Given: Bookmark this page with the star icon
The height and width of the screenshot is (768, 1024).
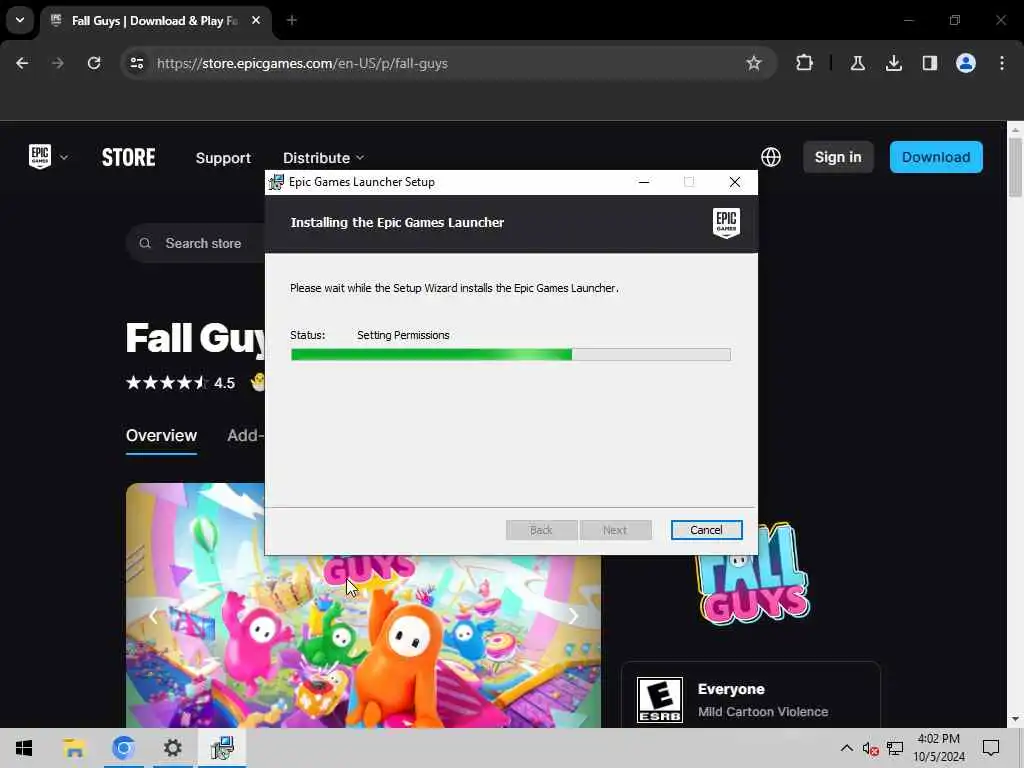Looking at the screenshot, I should (x=754, y=63).
